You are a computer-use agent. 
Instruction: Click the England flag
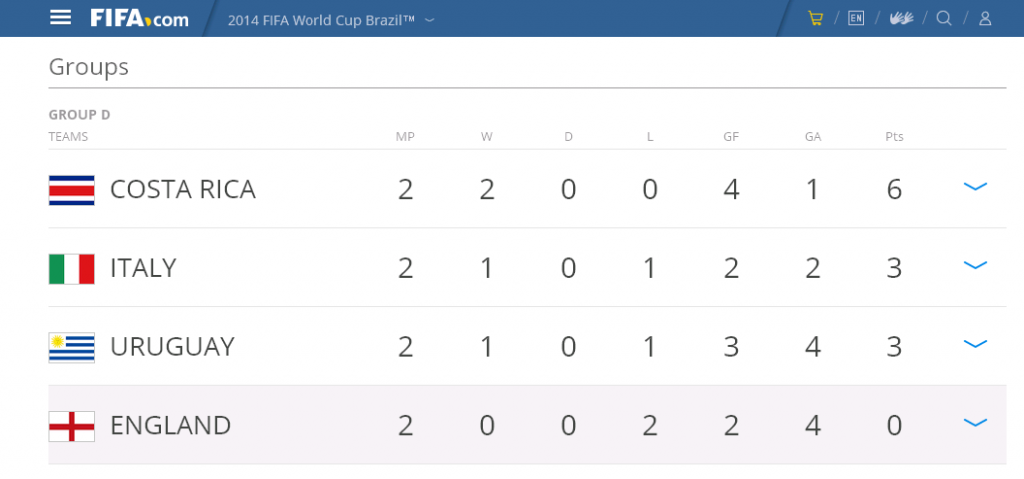[72, 426]
